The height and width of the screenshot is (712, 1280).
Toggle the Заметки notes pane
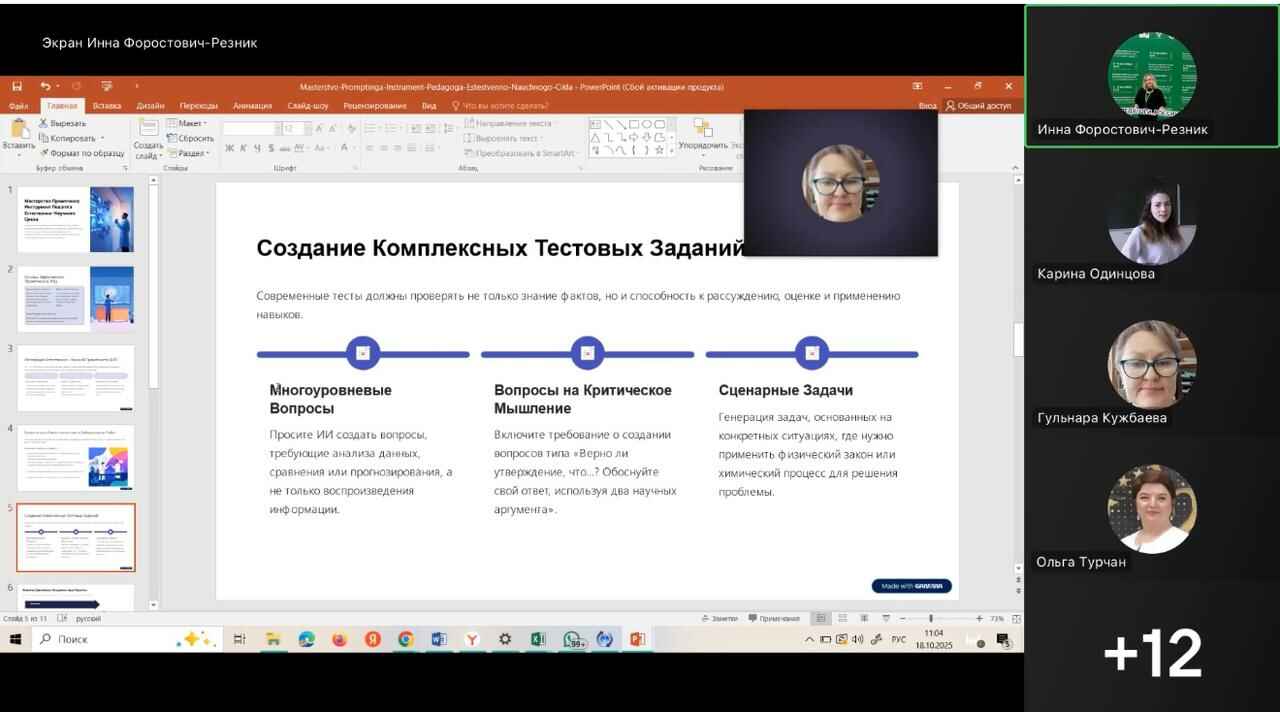[x=718, y=619]
